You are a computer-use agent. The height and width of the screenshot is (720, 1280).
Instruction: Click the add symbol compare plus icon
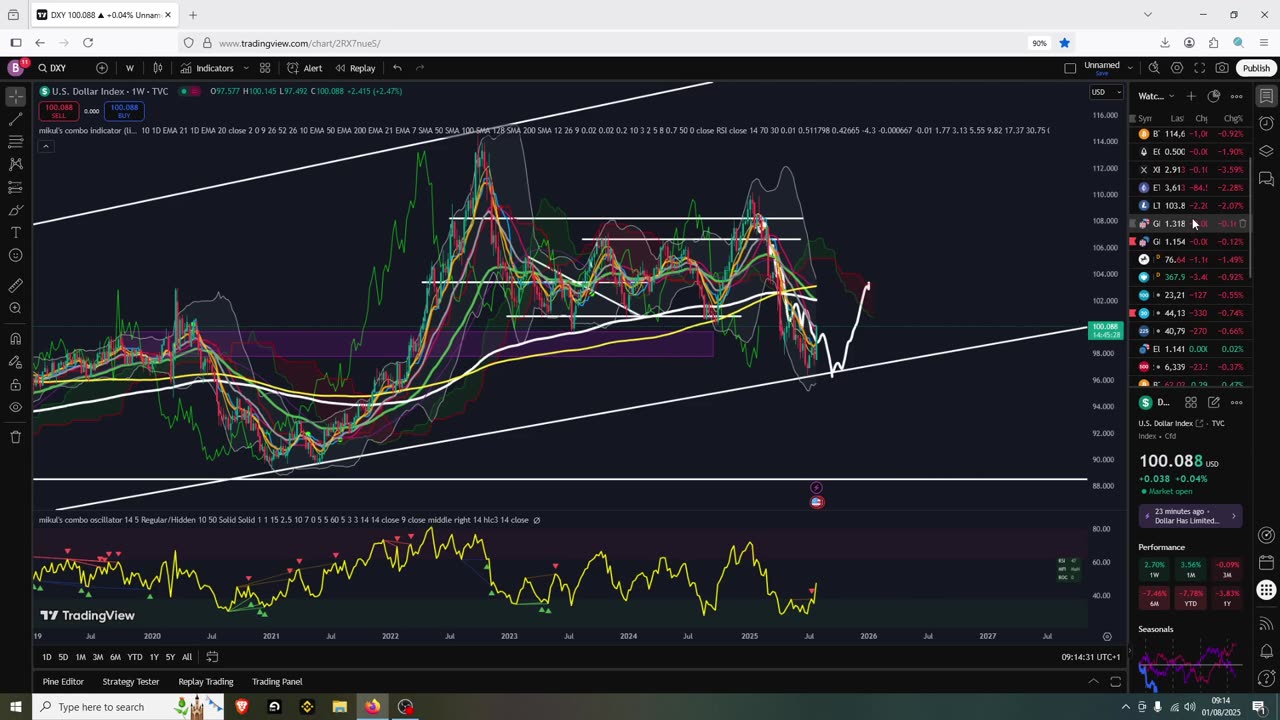(102, 68)
